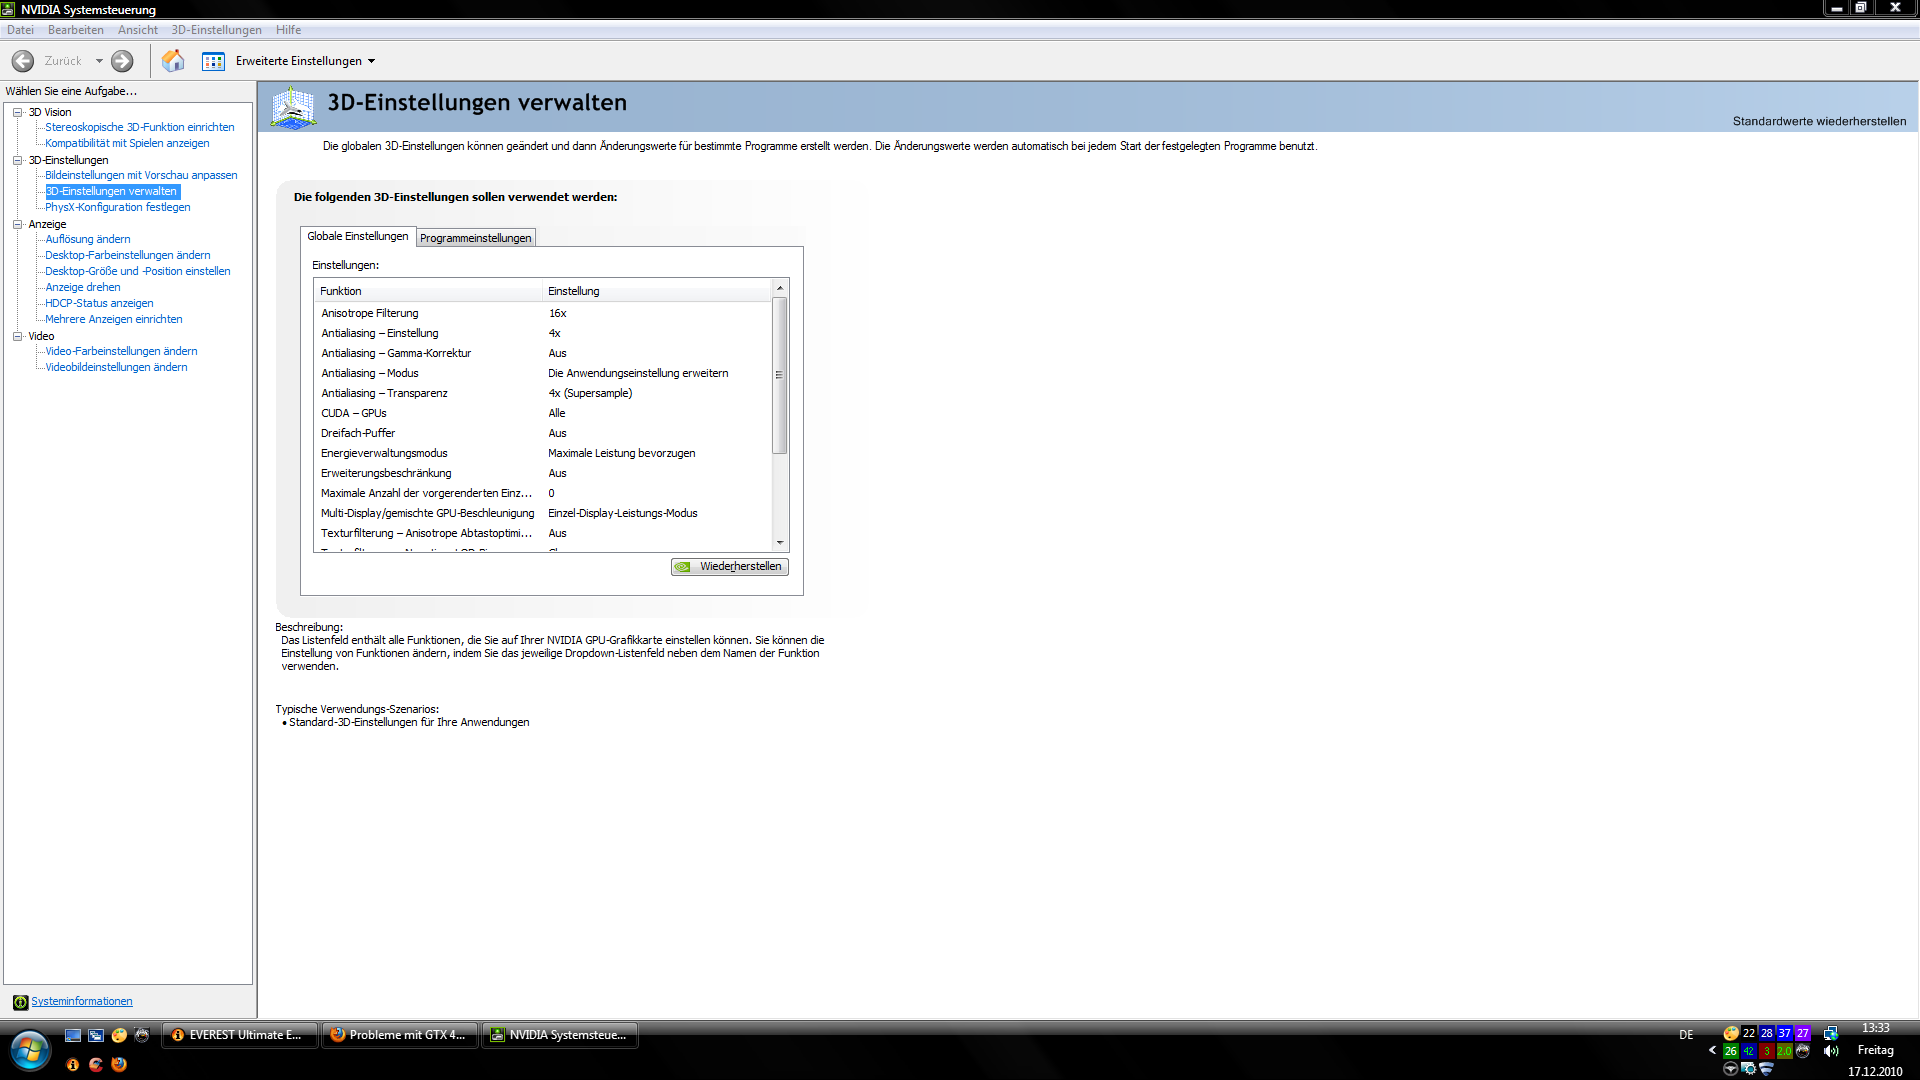
Task: Open the 3D-Einstellungen menu
Action: click(x=216, y=30)
